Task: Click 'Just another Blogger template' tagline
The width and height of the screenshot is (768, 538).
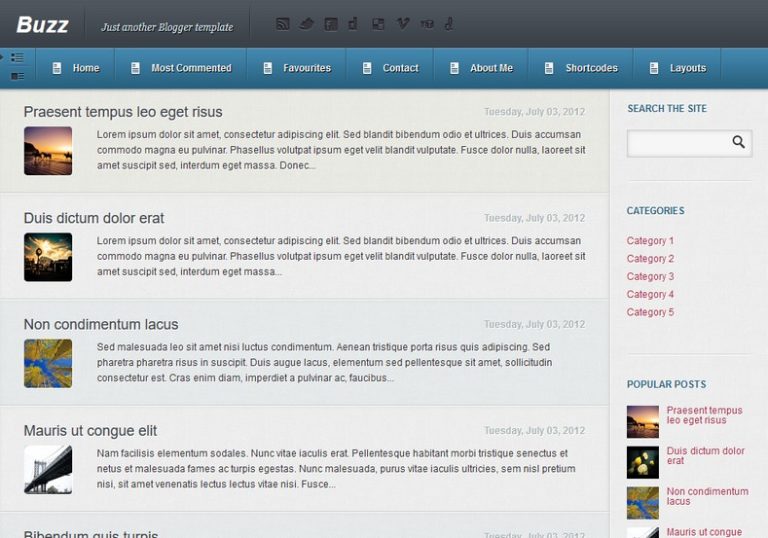Action: tap(167, 27)
